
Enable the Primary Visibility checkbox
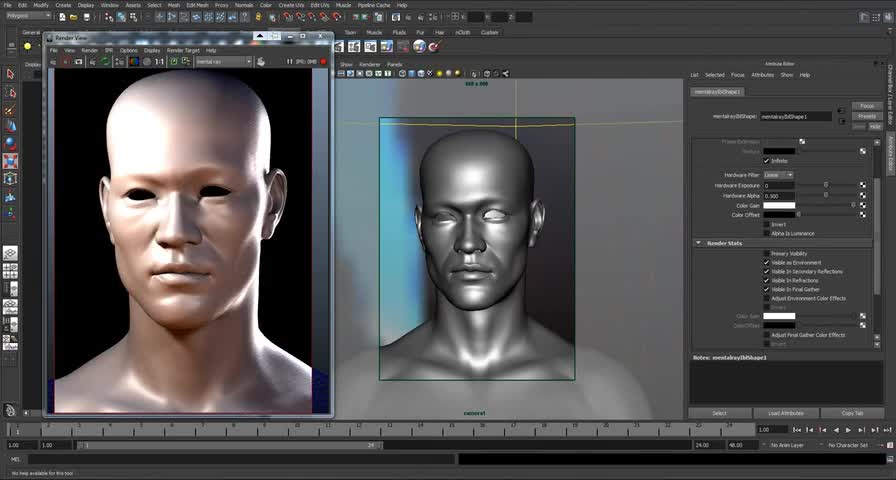767,254
